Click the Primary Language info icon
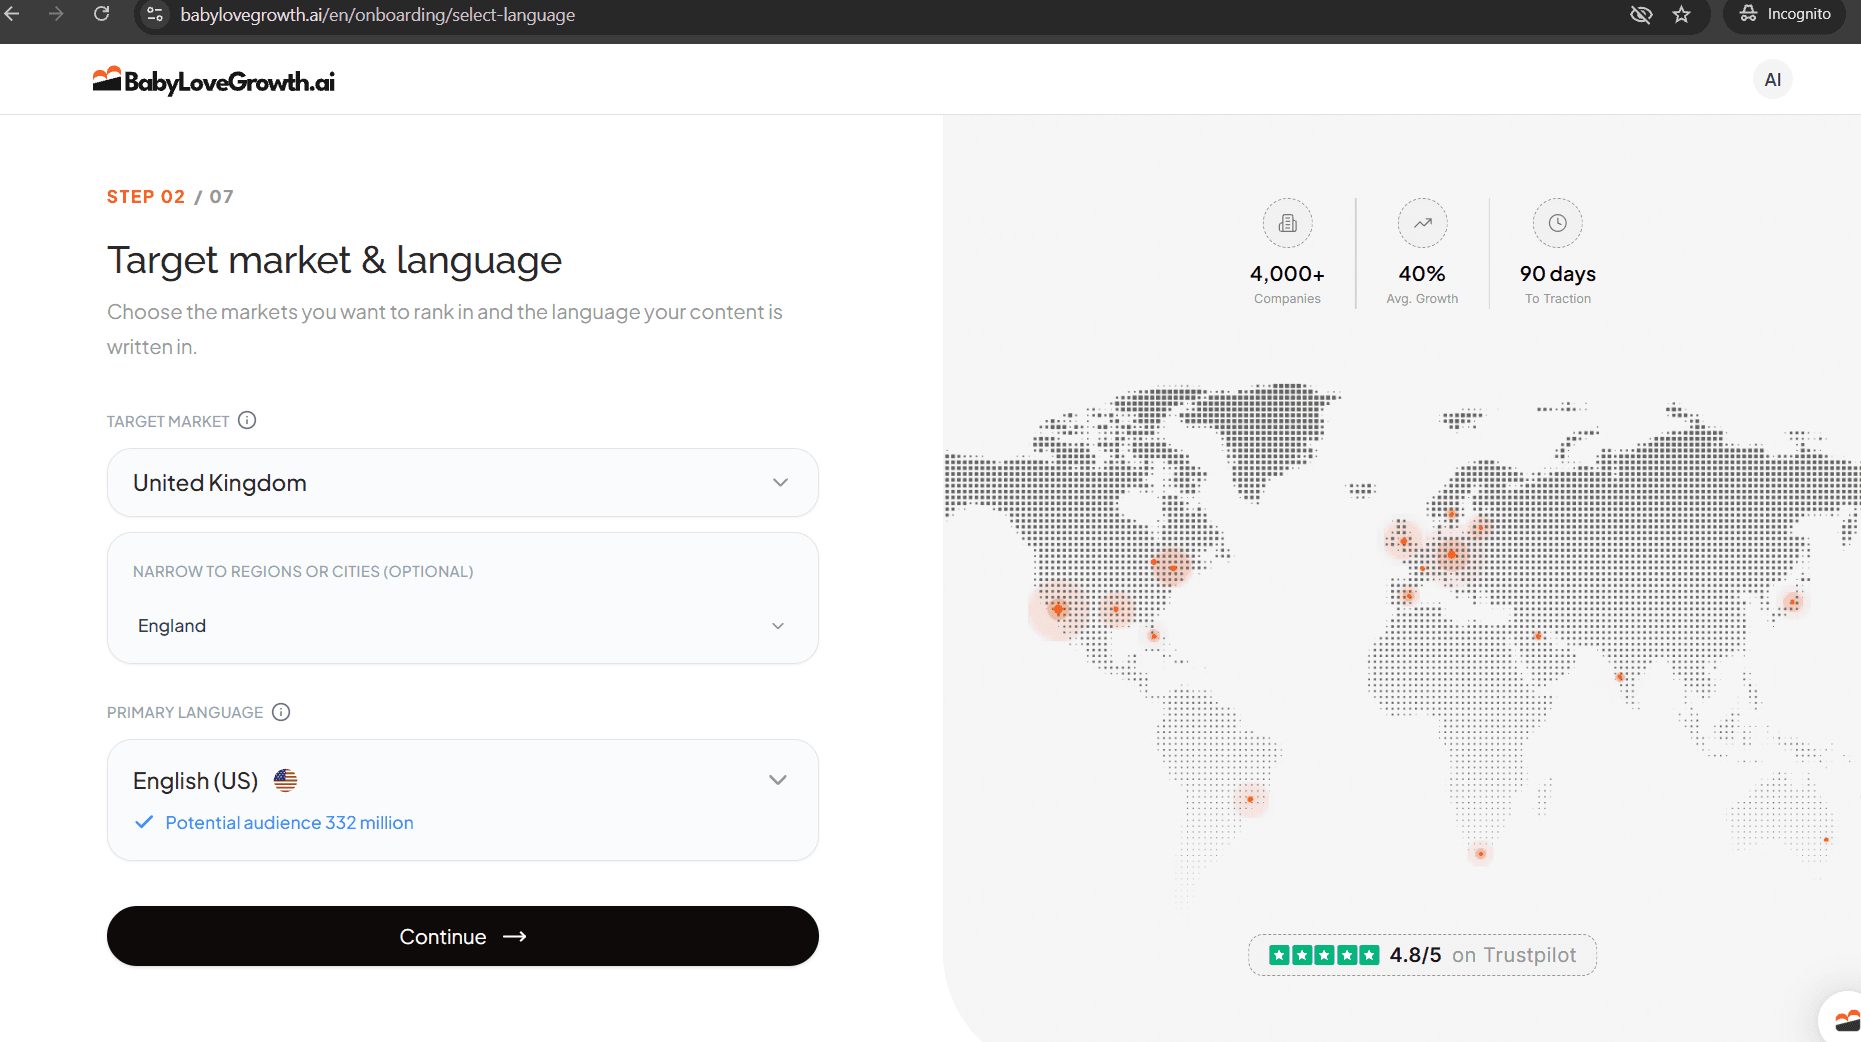Viewport: 1861px width, 1042px height. click(281, 712)
